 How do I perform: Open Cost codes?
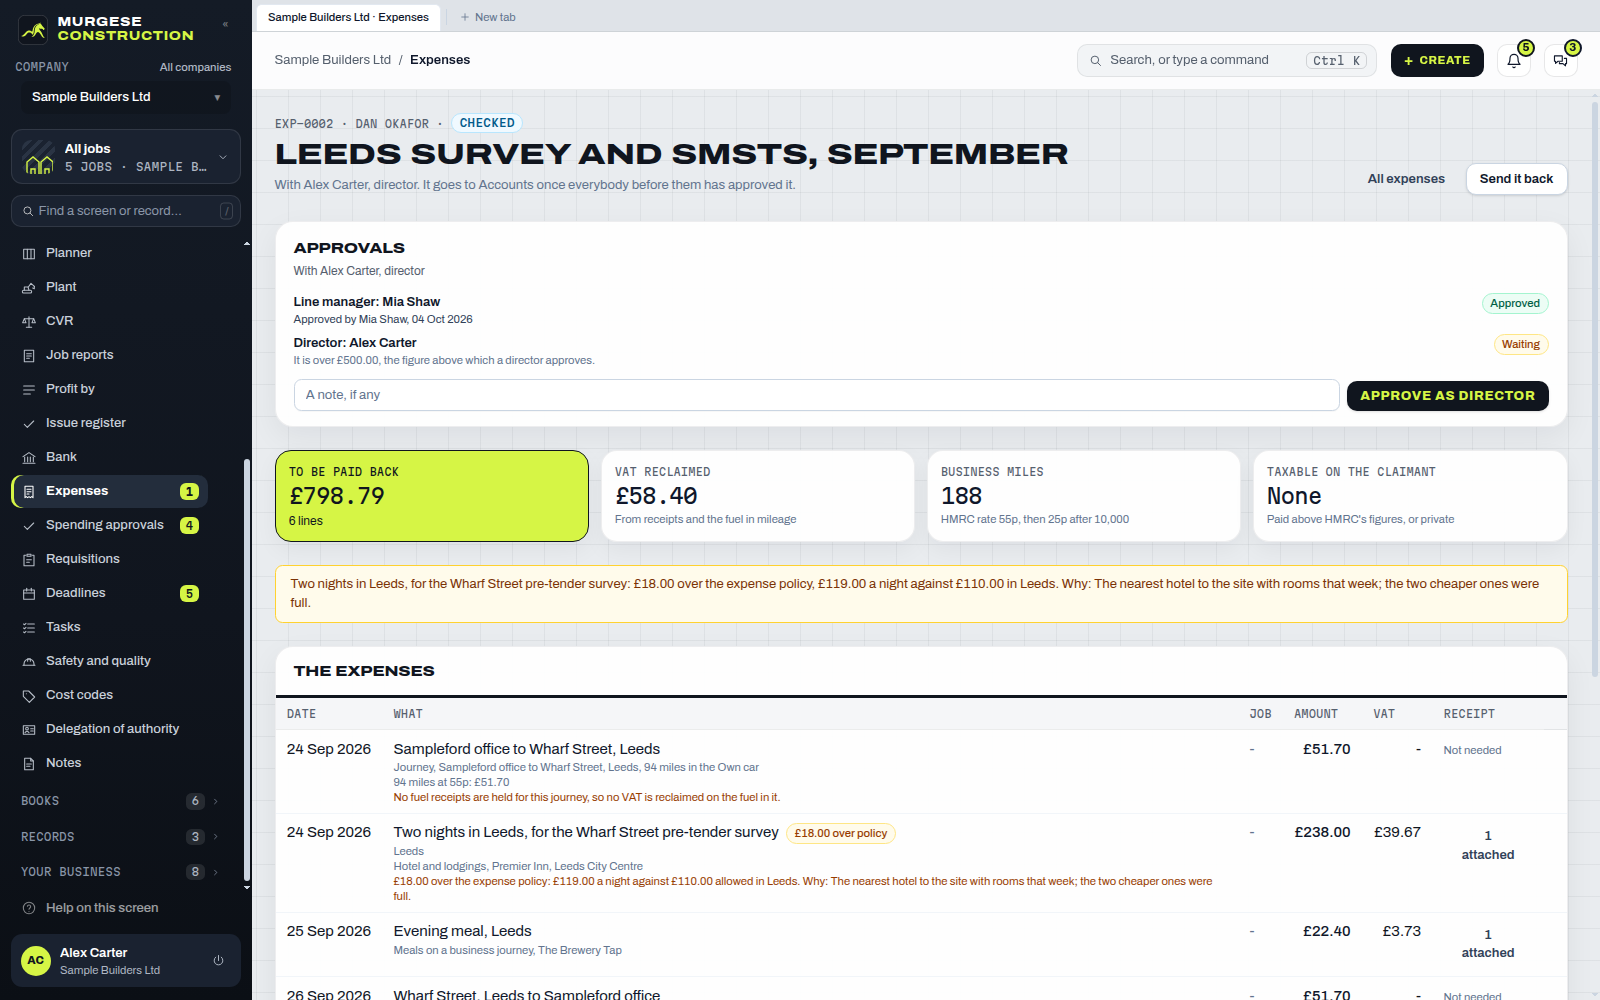pyautogui.click(x=110, y=695)
